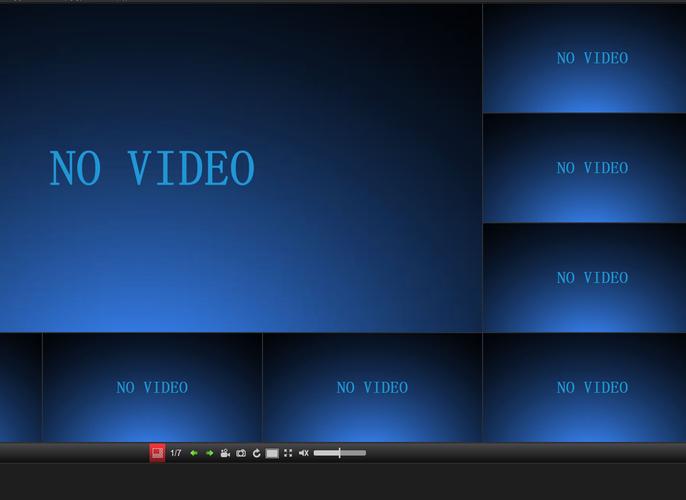Viewport: 686px width, 500px height.
Task: Open the red screen layout selector
Action: [157, 453]
